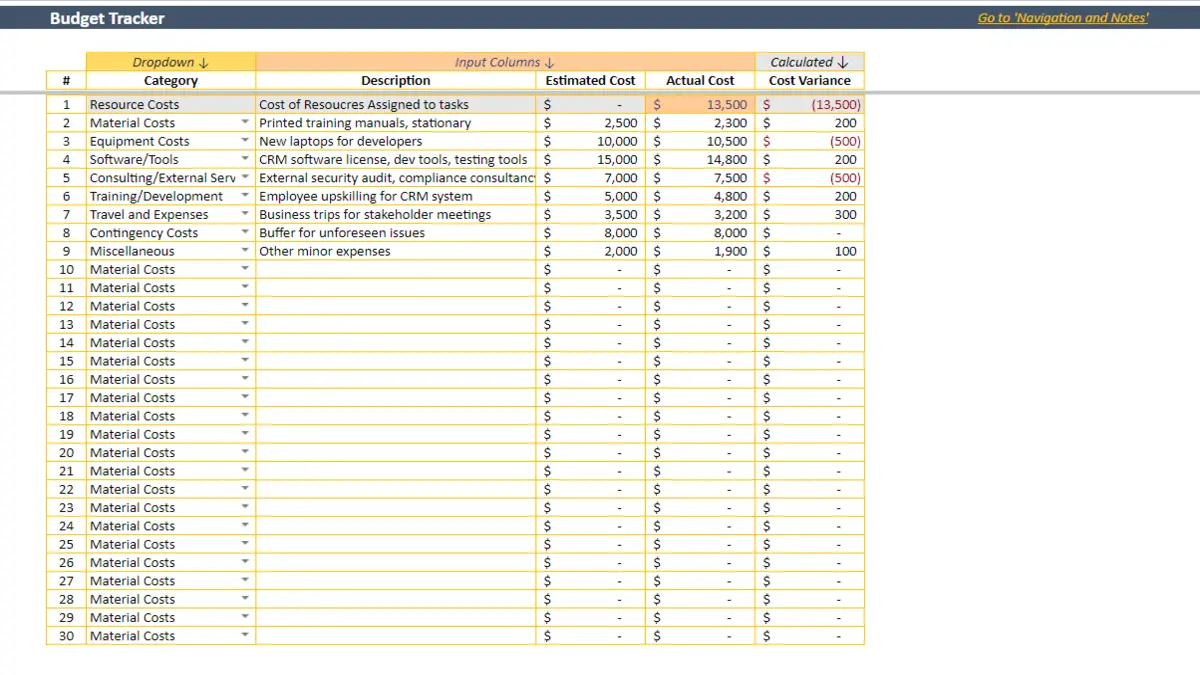1200x675 pixels.
Task: Select the Actual Cost column header
Action: [x=700, y=81]
